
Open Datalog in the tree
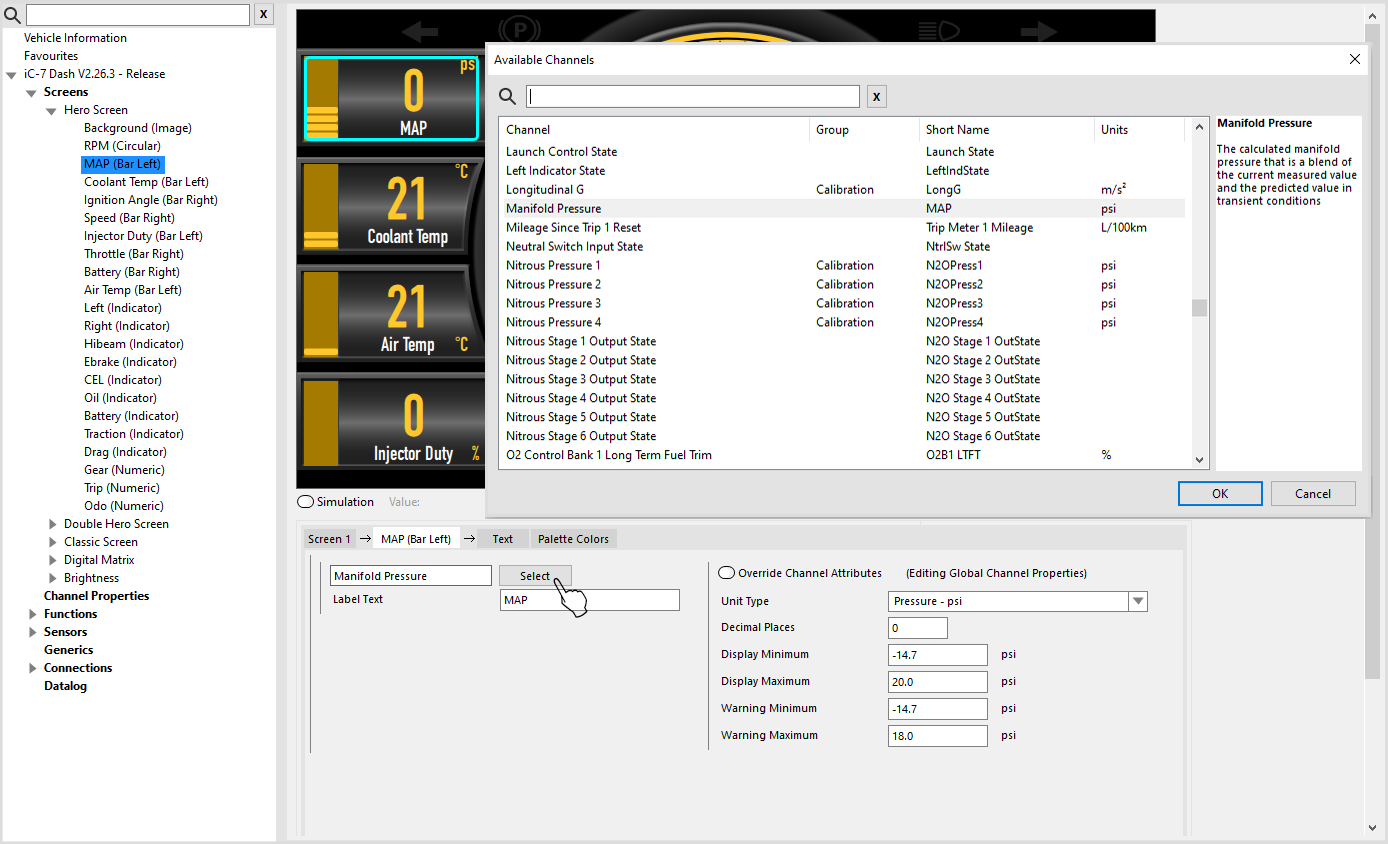tap(65, 686)
